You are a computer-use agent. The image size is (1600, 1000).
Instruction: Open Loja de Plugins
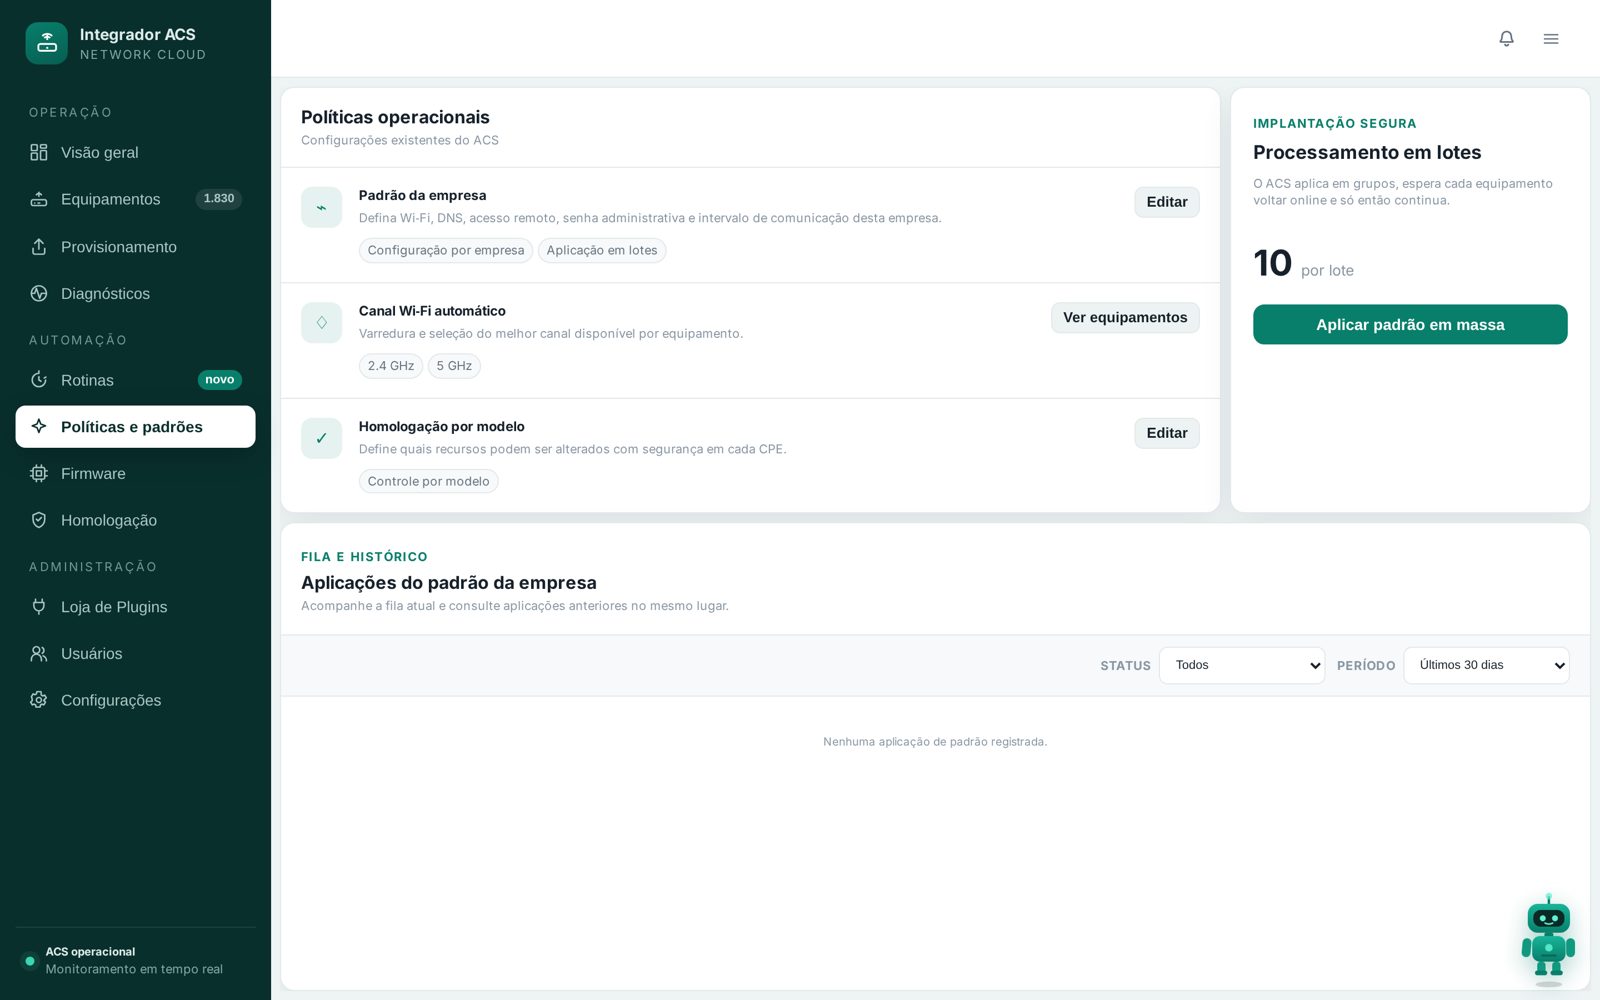[x=135, y=606]
